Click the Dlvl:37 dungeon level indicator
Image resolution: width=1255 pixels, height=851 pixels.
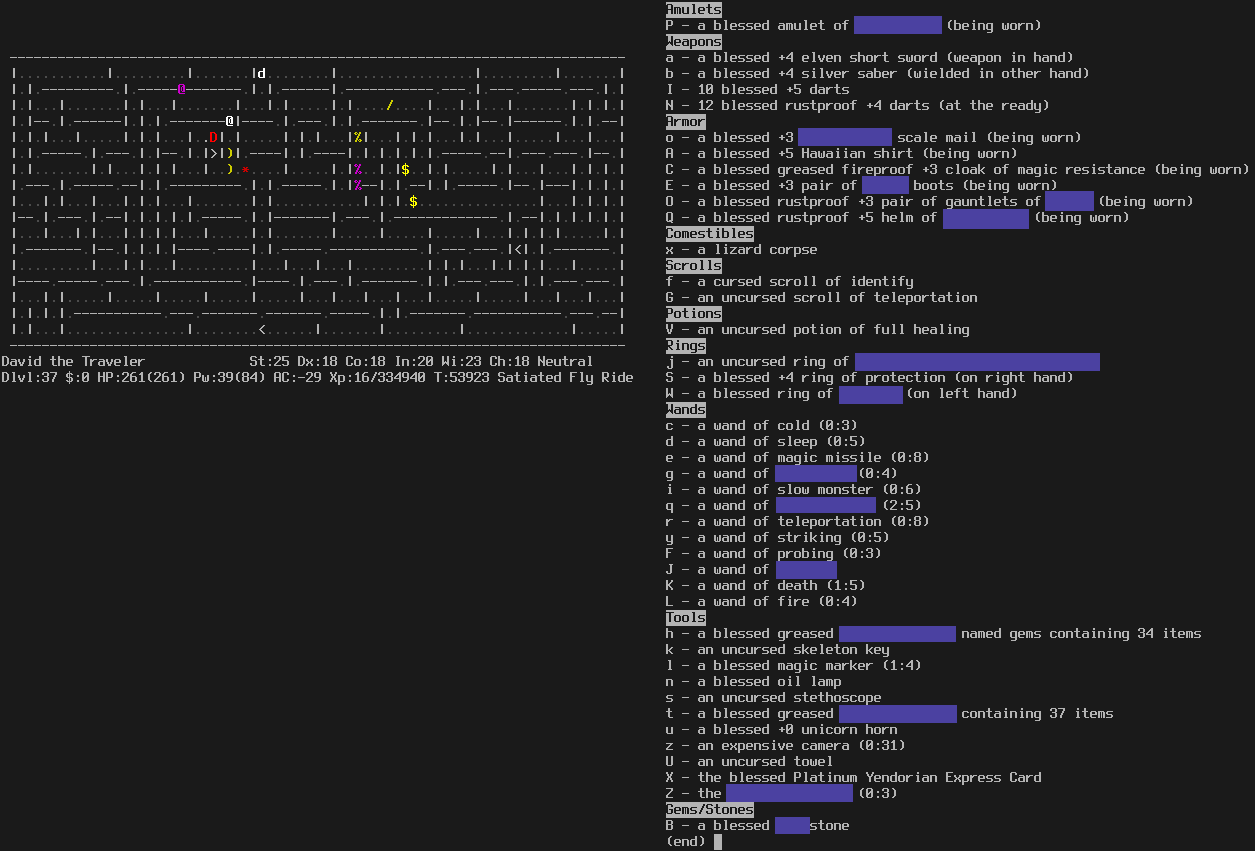[29, 377]
